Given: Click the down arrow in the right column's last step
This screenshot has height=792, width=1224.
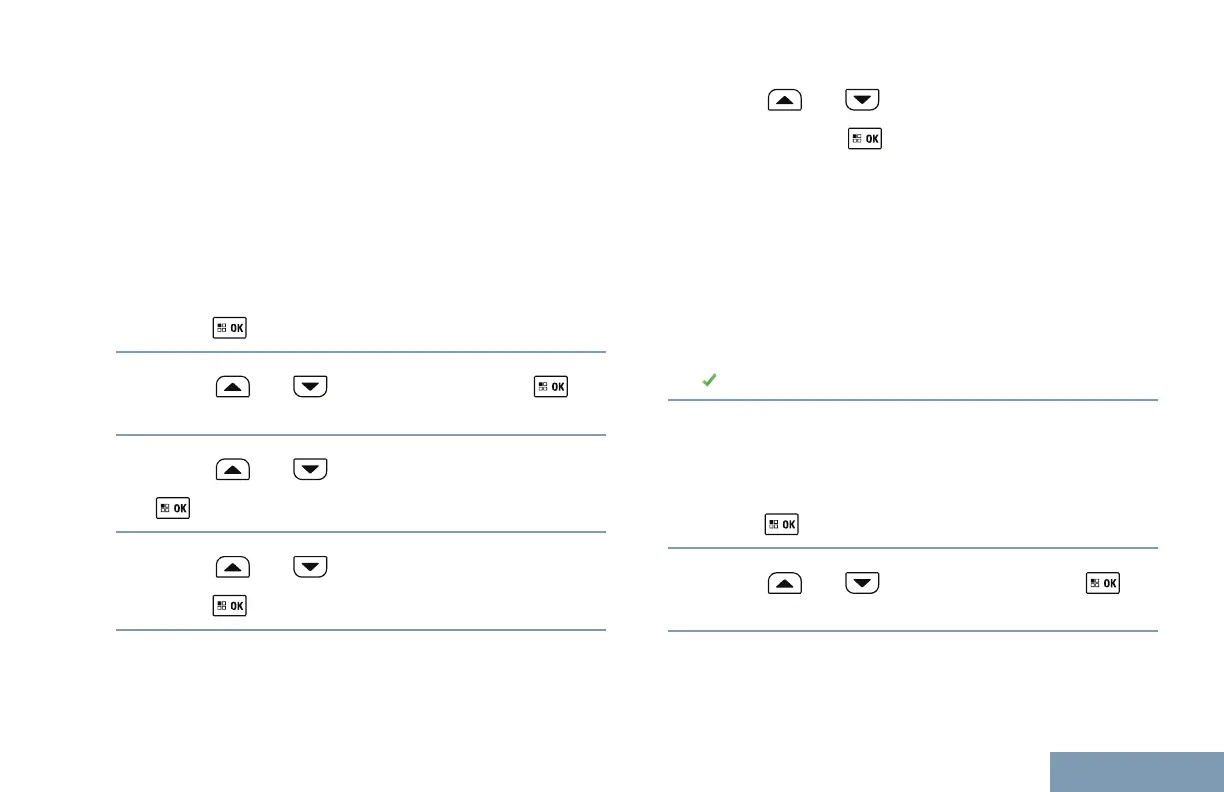Looking at the screenshot, I should pos(862,582).
